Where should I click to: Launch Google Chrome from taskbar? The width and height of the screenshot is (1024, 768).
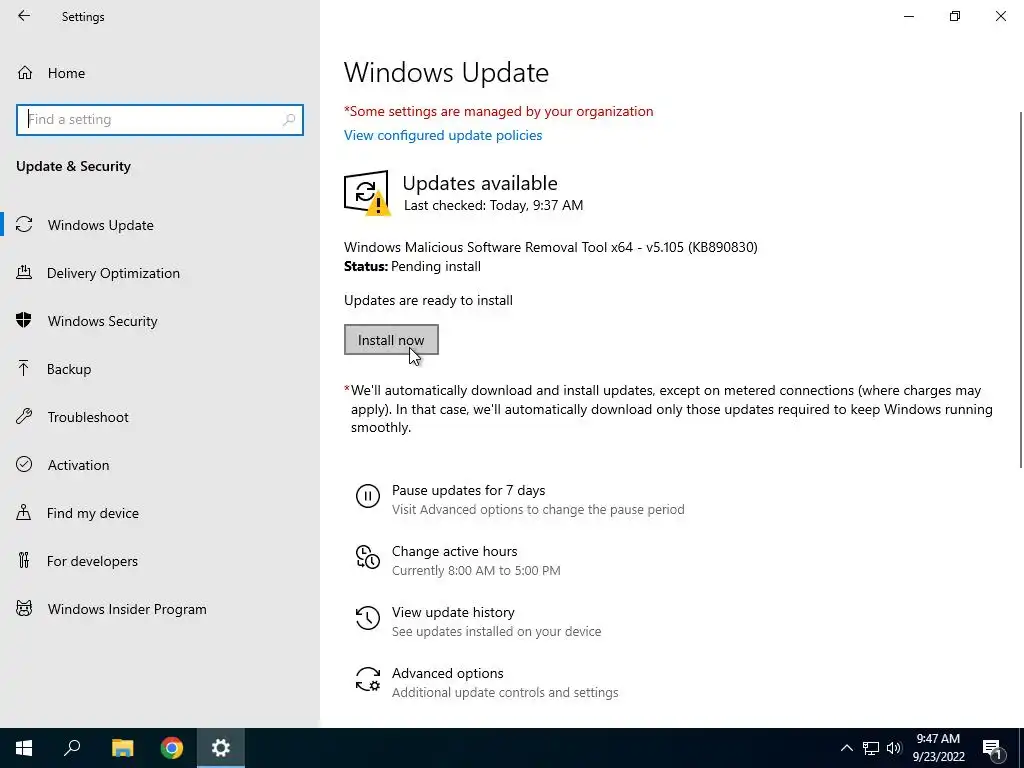click(172, 748)
